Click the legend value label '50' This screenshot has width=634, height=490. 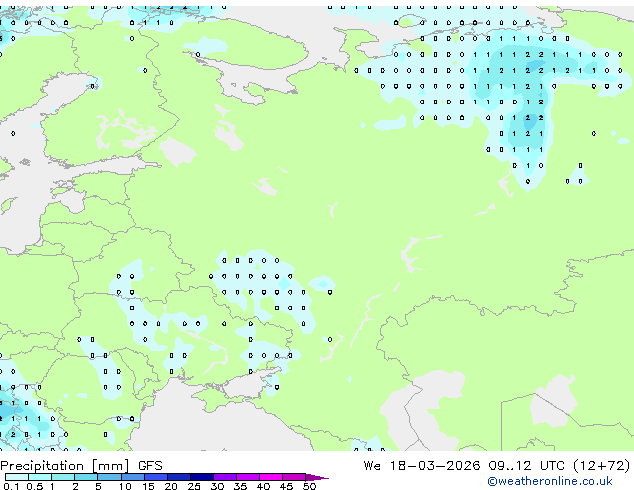tap(309, 486)
